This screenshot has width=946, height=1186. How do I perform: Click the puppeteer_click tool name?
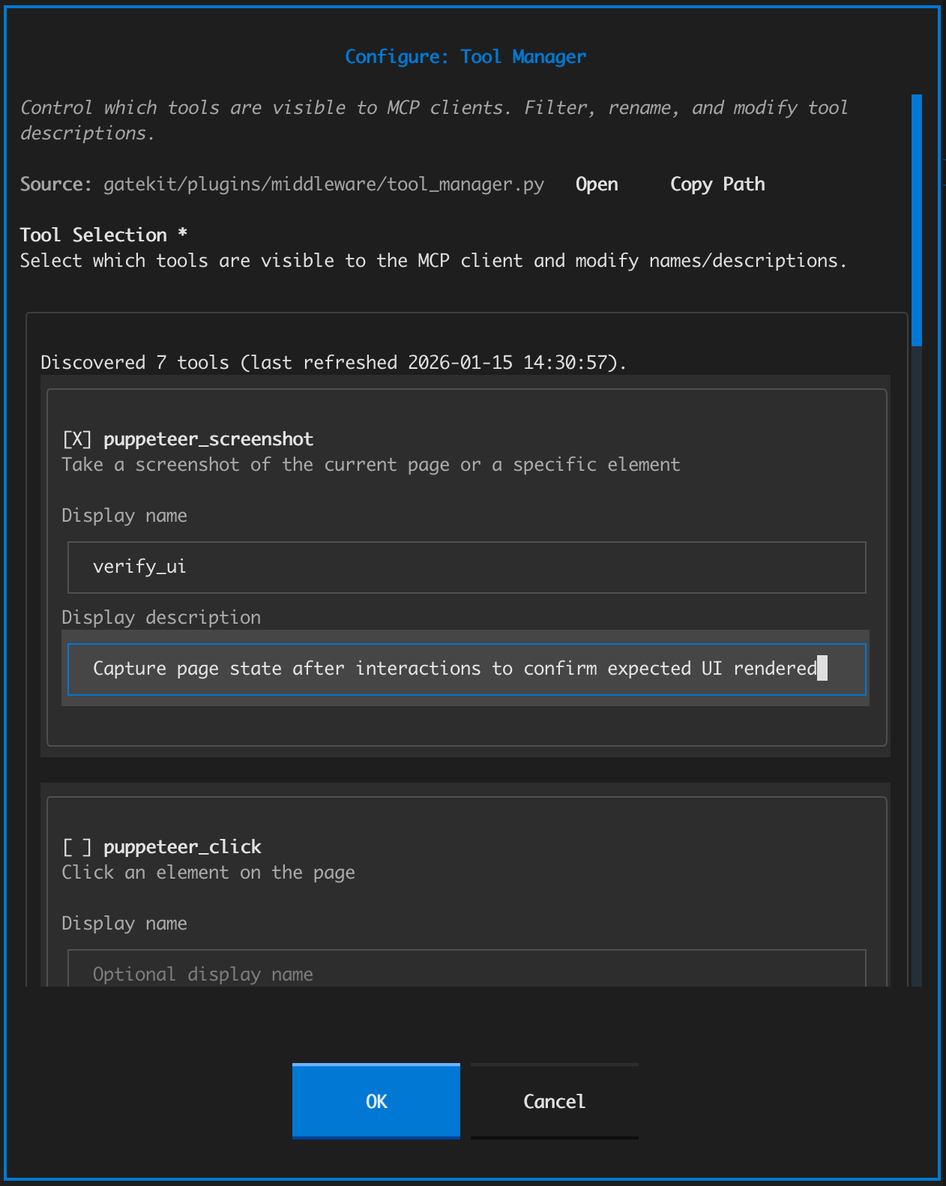[x=182, y=846]
